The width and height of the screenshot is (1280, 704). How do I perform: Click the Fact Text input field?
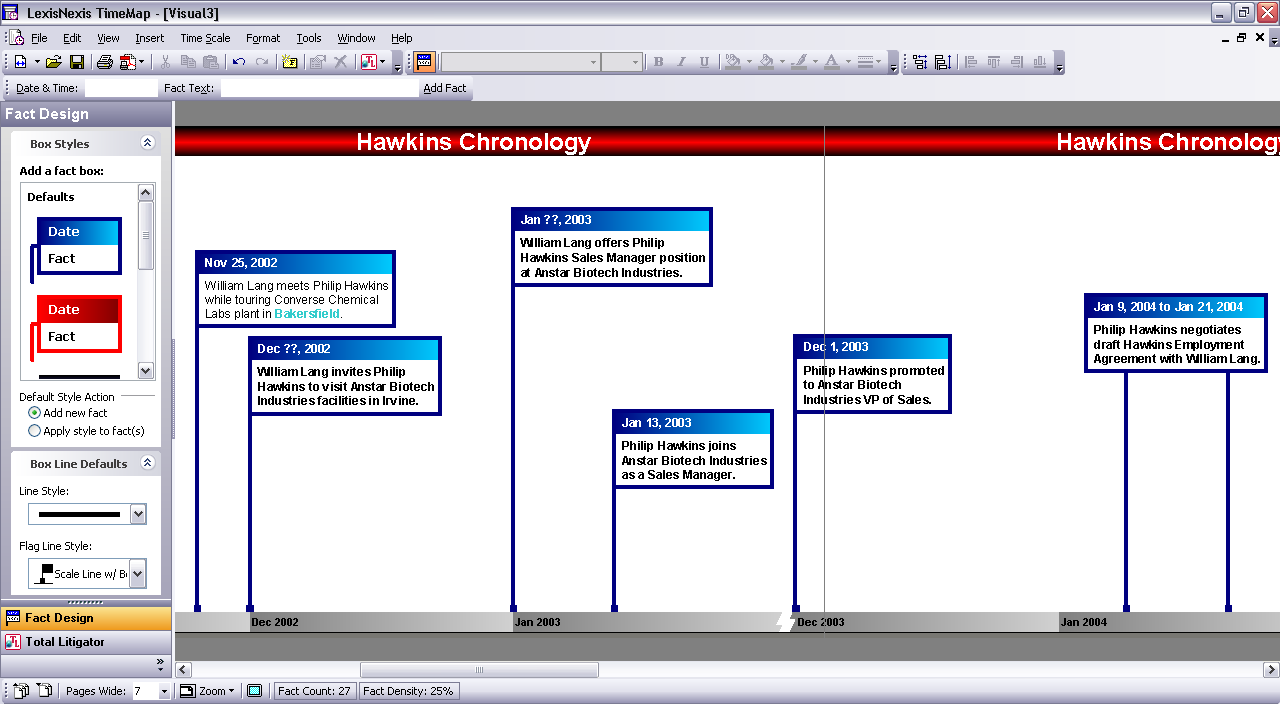[319, 88]
